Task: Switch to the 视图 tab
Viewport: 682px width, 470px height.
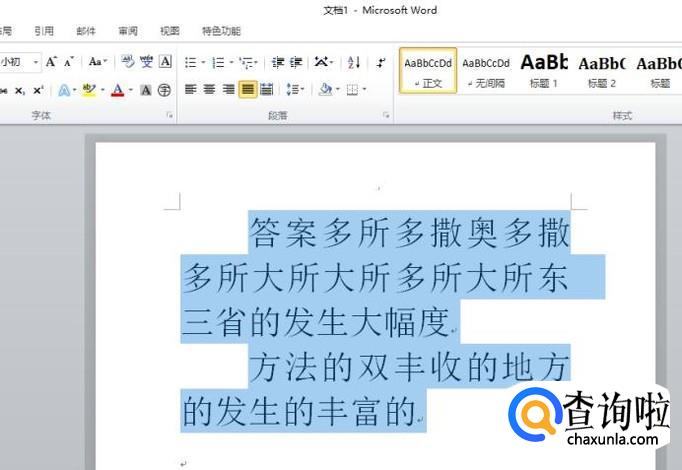Action: point(170,31)
